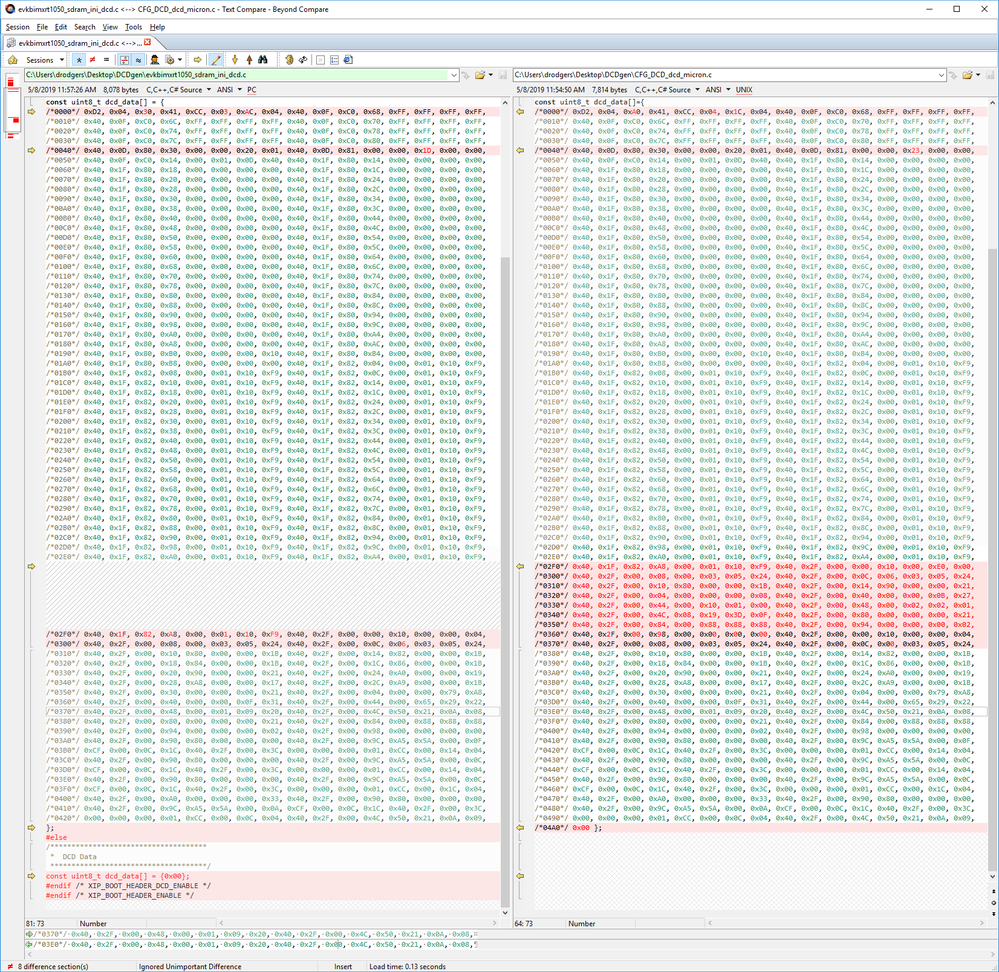Click right gutter copy arrow at line 0040
The height and width of the screenshot is (972, 999).
(521, 150)
